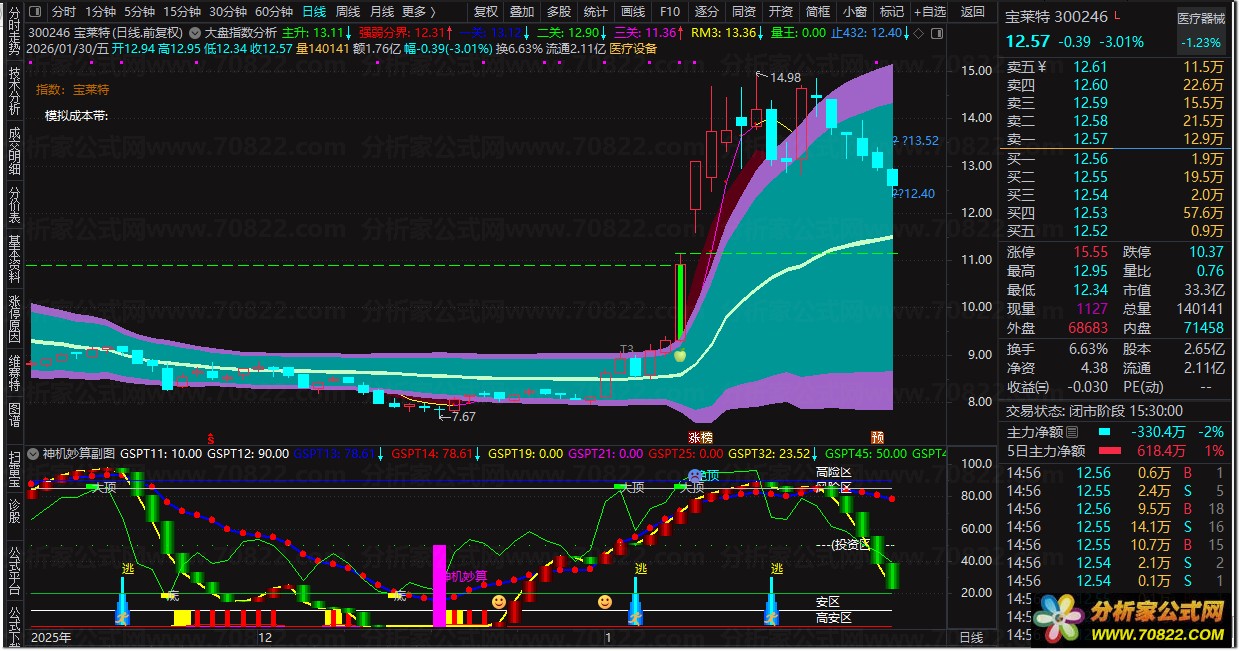
Task: Open 涨停原因 in left sidebar
Action: click(14, 321)
